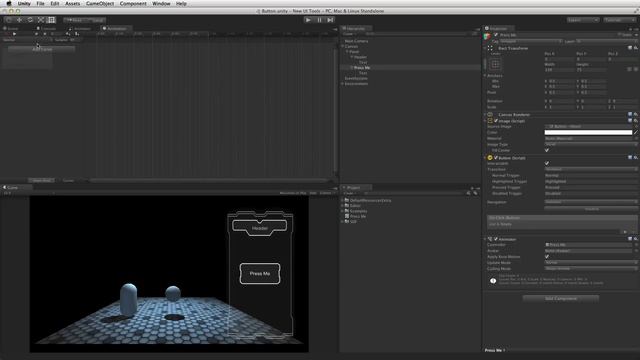Viewport: 640px width, 360px height.
Task: Open Image (Script) gear settings menu
Action: pyautogui.click(x=636, y=121)
